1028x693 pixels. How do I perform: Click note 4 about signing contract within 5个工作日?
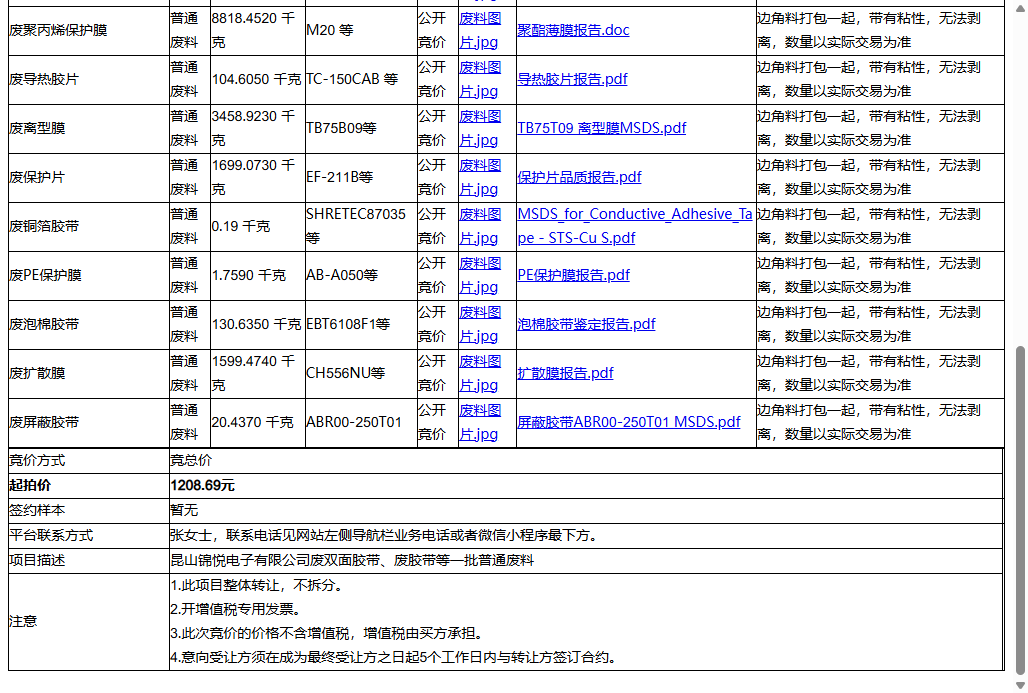[395, 658]
